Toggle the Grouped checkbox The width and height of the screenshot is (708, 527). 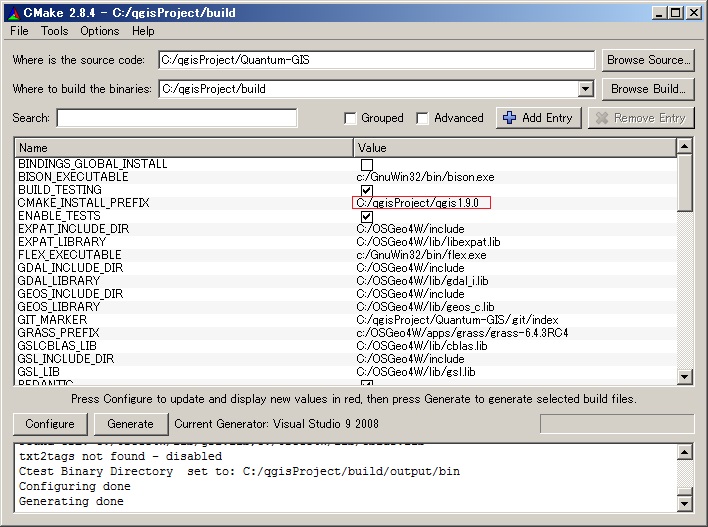coord(350,118)
